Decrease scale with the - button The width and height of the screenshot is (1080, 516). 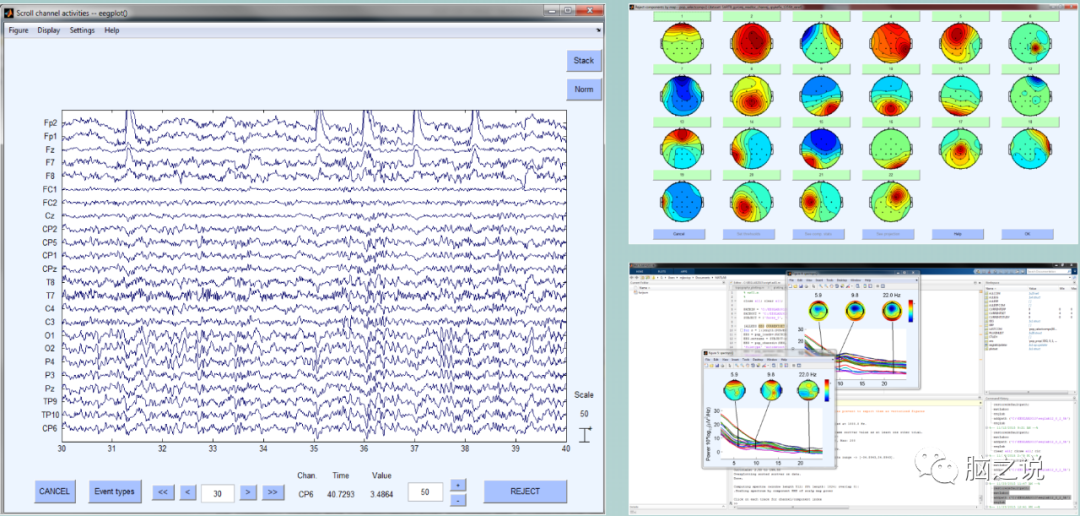(458, 498)
